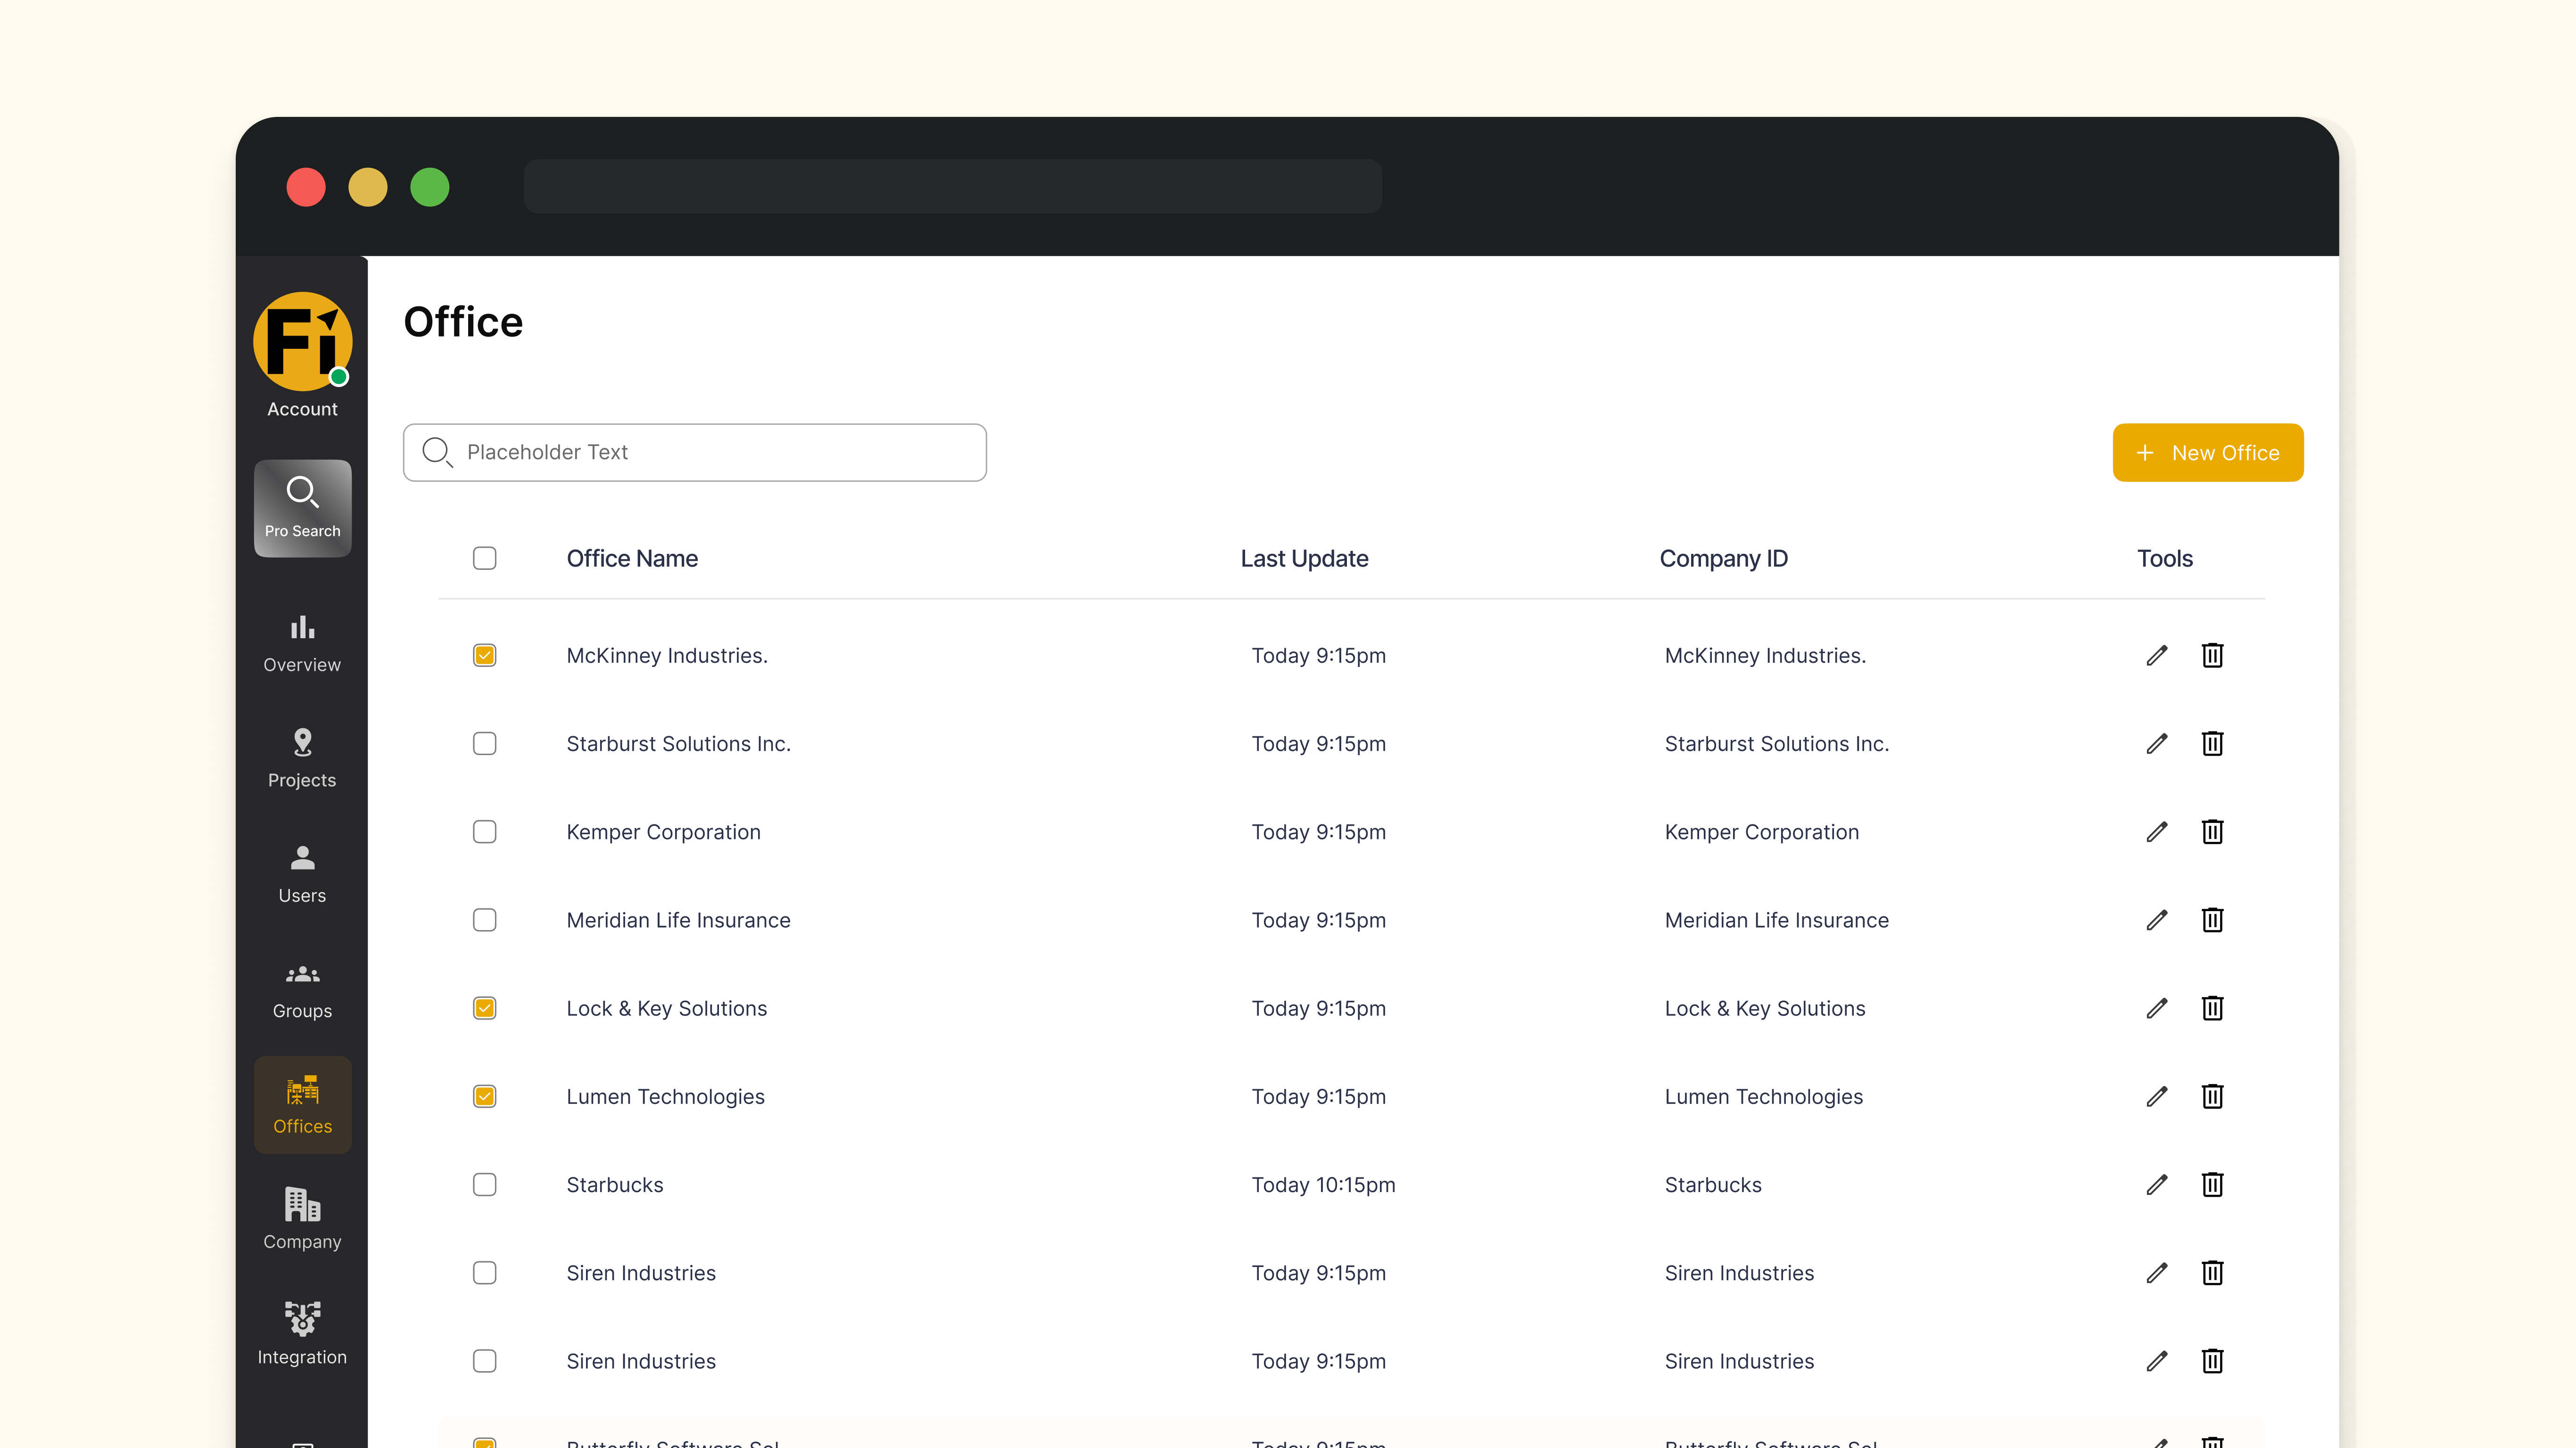Open the Groups section
The height and width of the screenshot is (1448, 2576).
tap(302, 989)
